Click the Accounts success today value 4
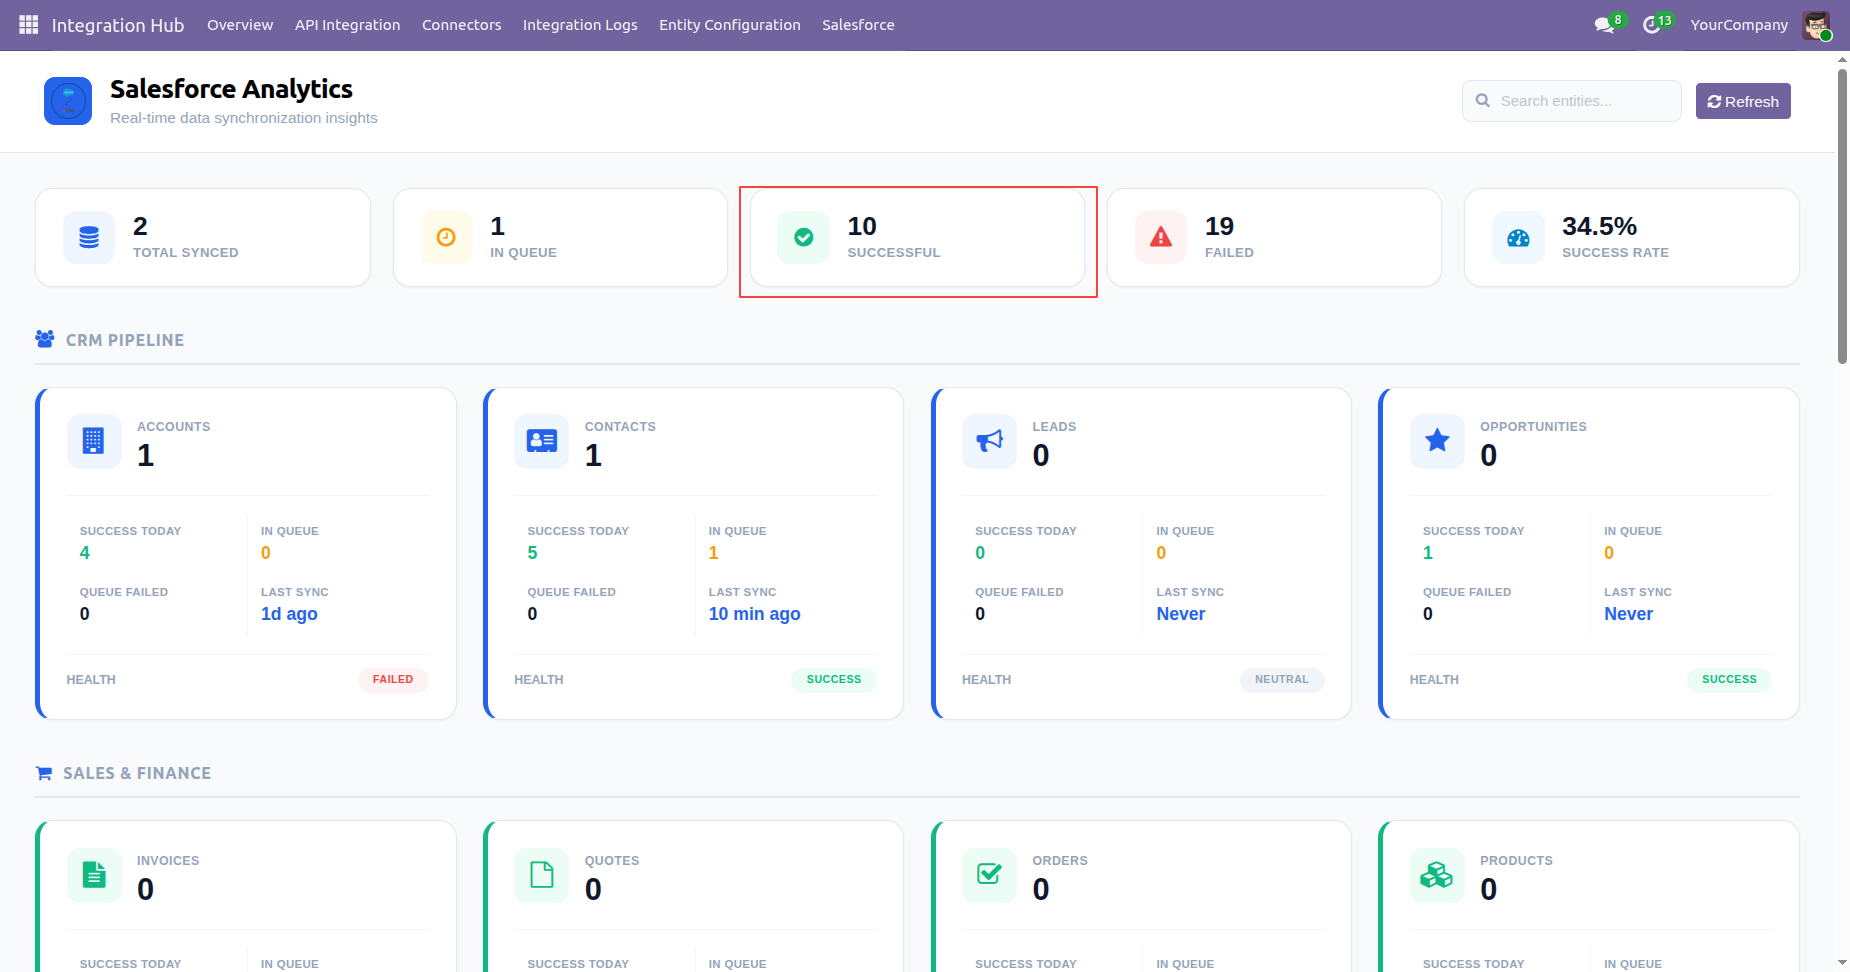The height and width of the screenshot is (972, 1850). 85,553
